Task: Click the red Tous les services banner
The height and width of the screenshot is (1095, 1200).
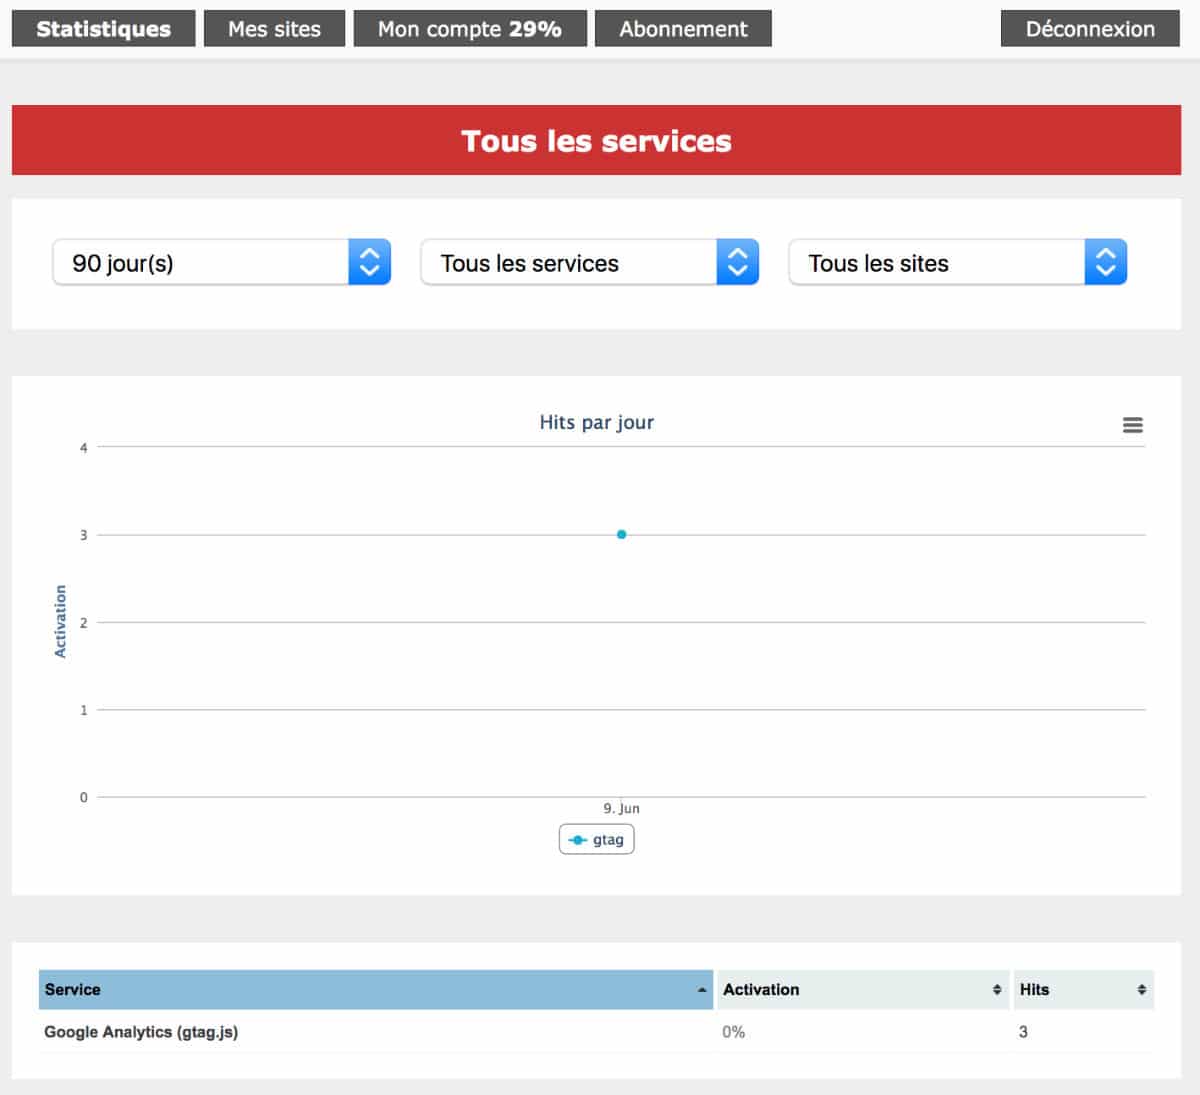Action: point(596,141)
